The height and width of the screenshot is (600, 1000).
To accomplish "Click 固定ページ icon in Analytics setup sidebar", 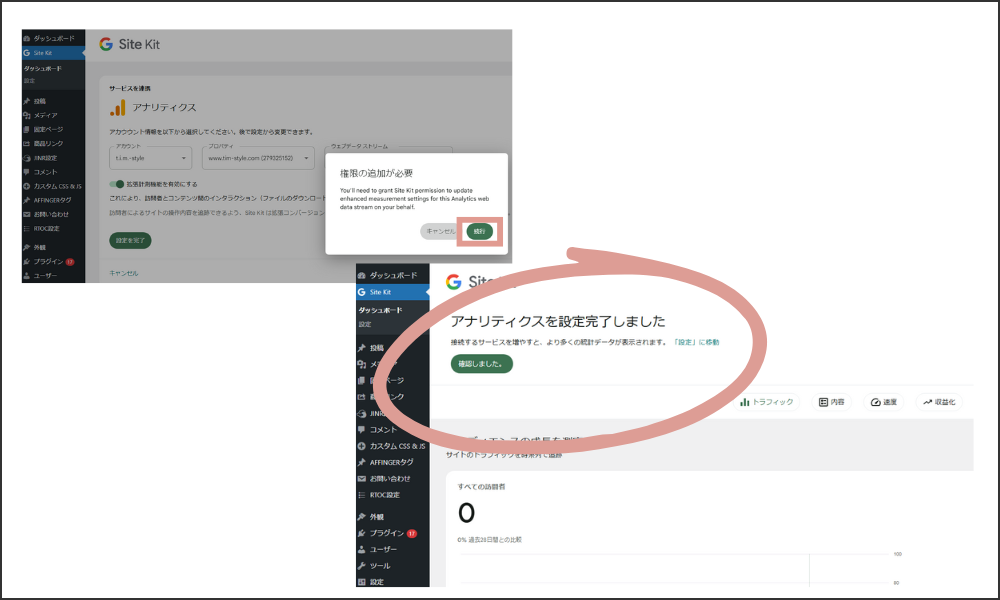I will (x=27, y=129).
